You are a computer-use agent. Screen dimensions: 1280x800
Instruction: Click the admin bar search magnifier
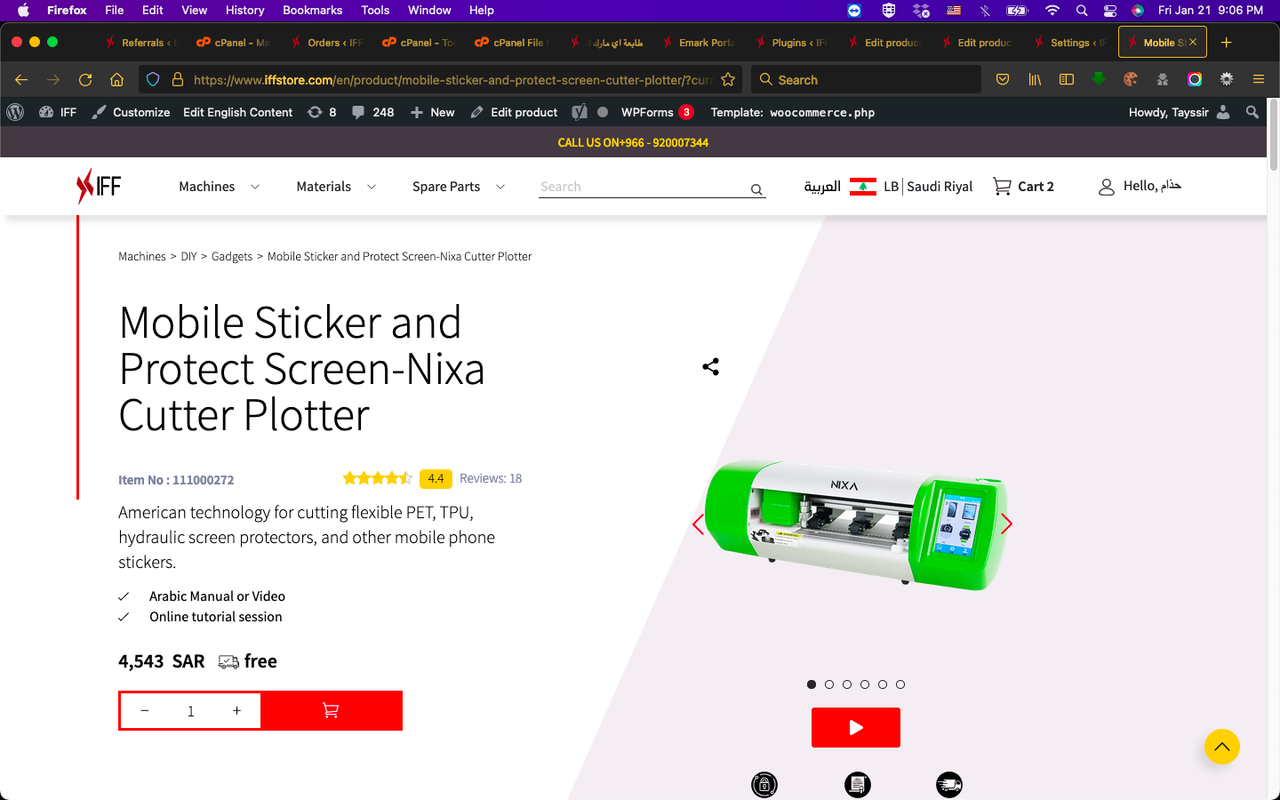click(1252, 112)
